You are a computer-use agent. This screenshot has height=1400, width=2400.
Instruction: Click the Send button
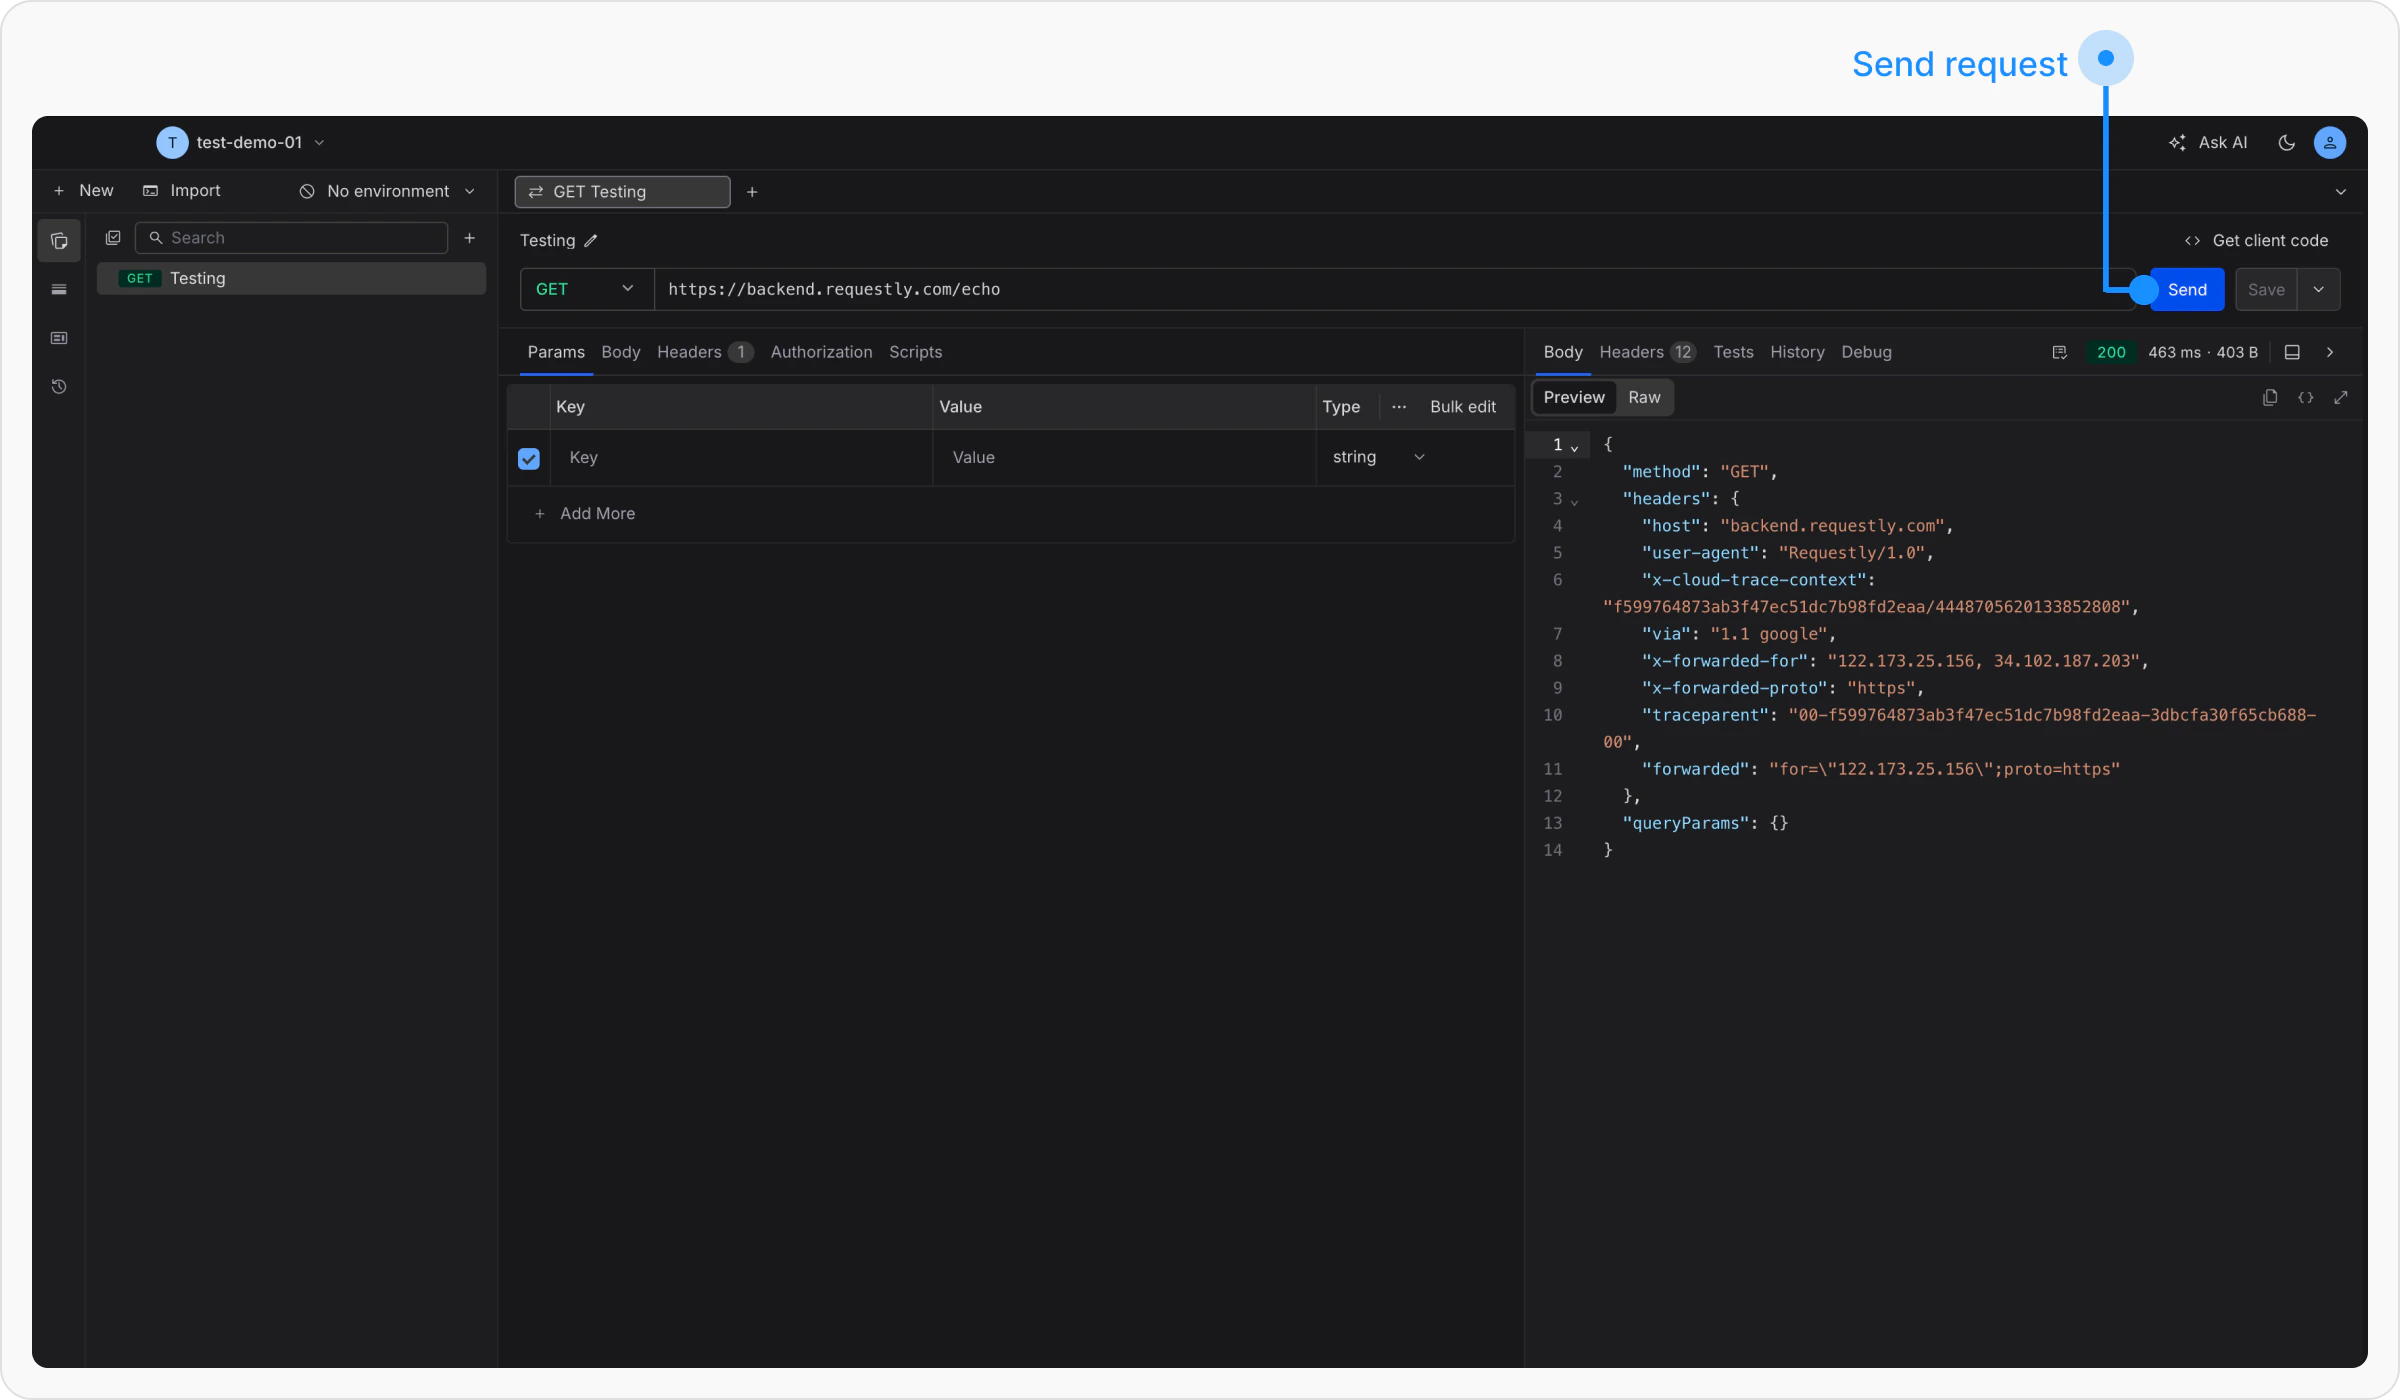point(2187,290)
